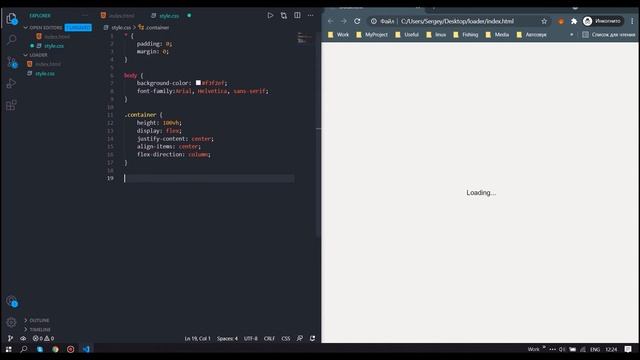Change line ending via CRLF status item
Screen dimensions: 640x360
269,338
